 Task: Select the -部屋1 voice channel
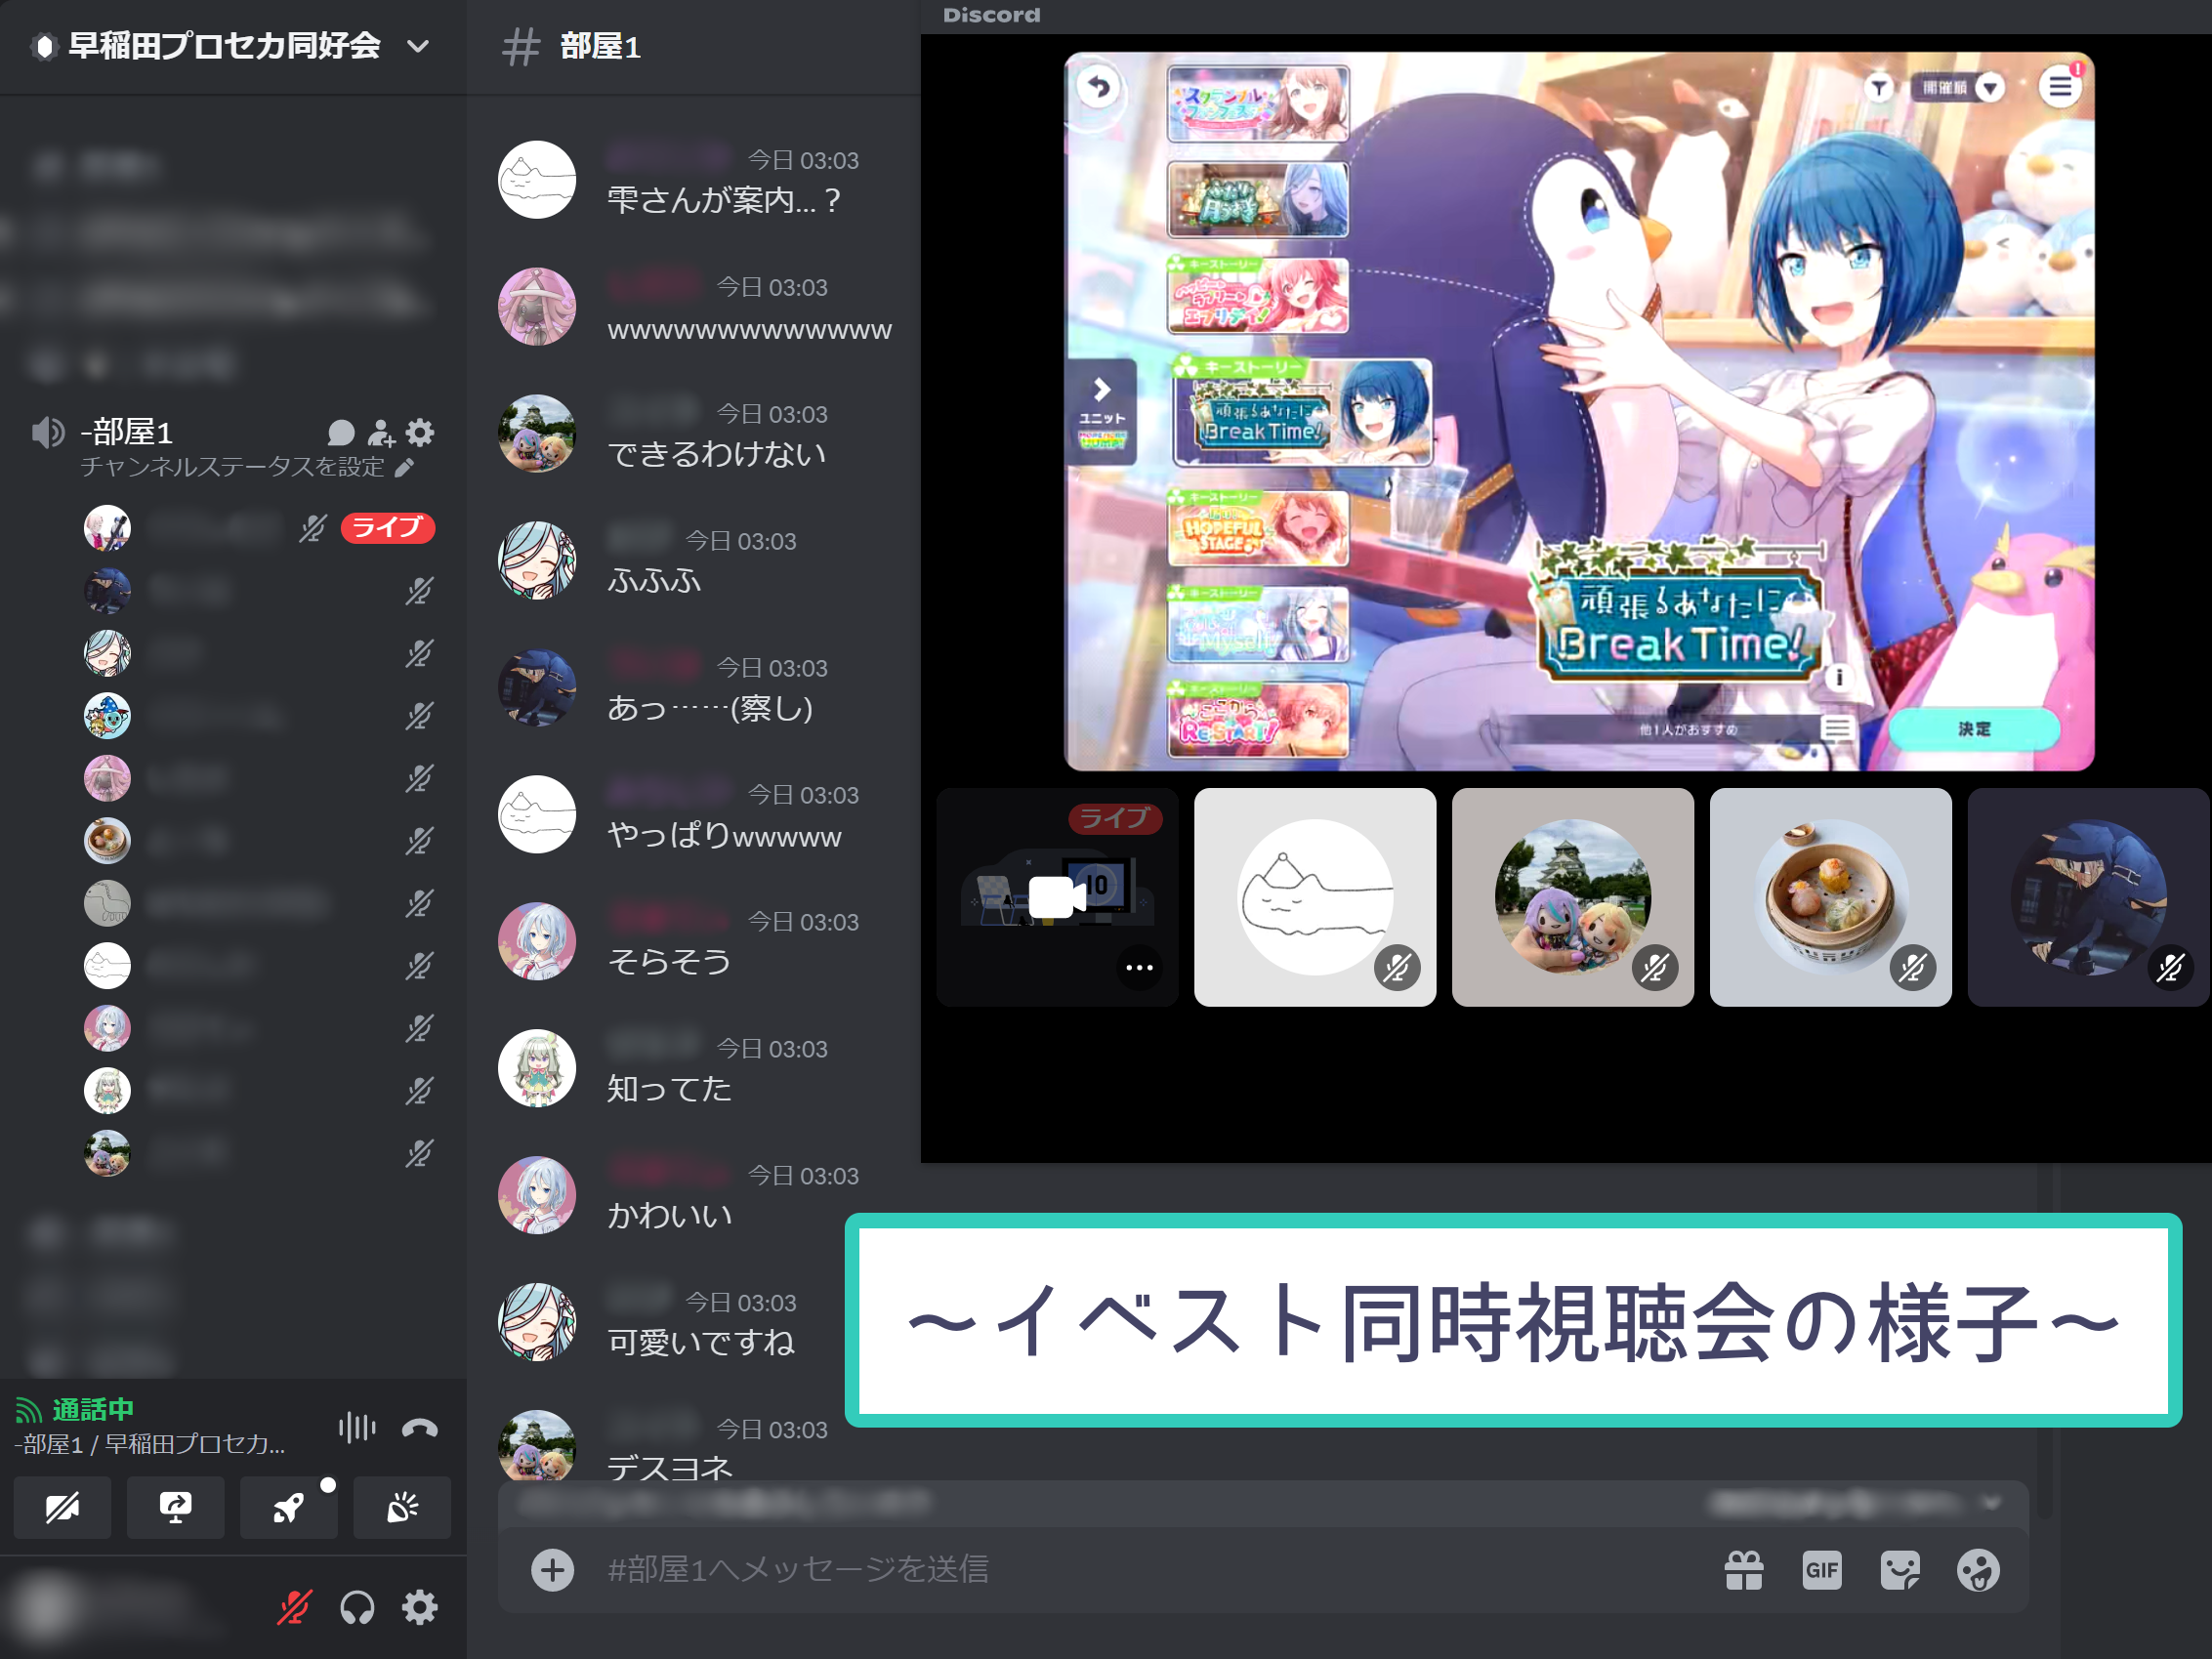126,432
